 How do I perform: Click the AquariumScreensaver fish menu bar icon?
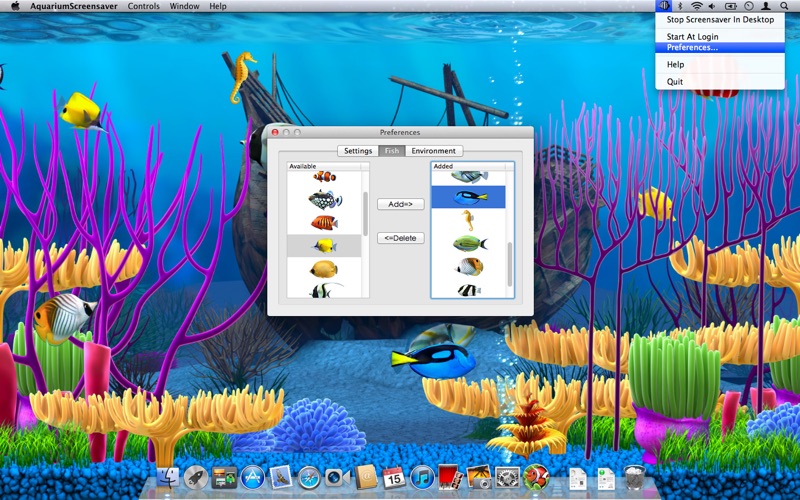click(x=664, y=6)
